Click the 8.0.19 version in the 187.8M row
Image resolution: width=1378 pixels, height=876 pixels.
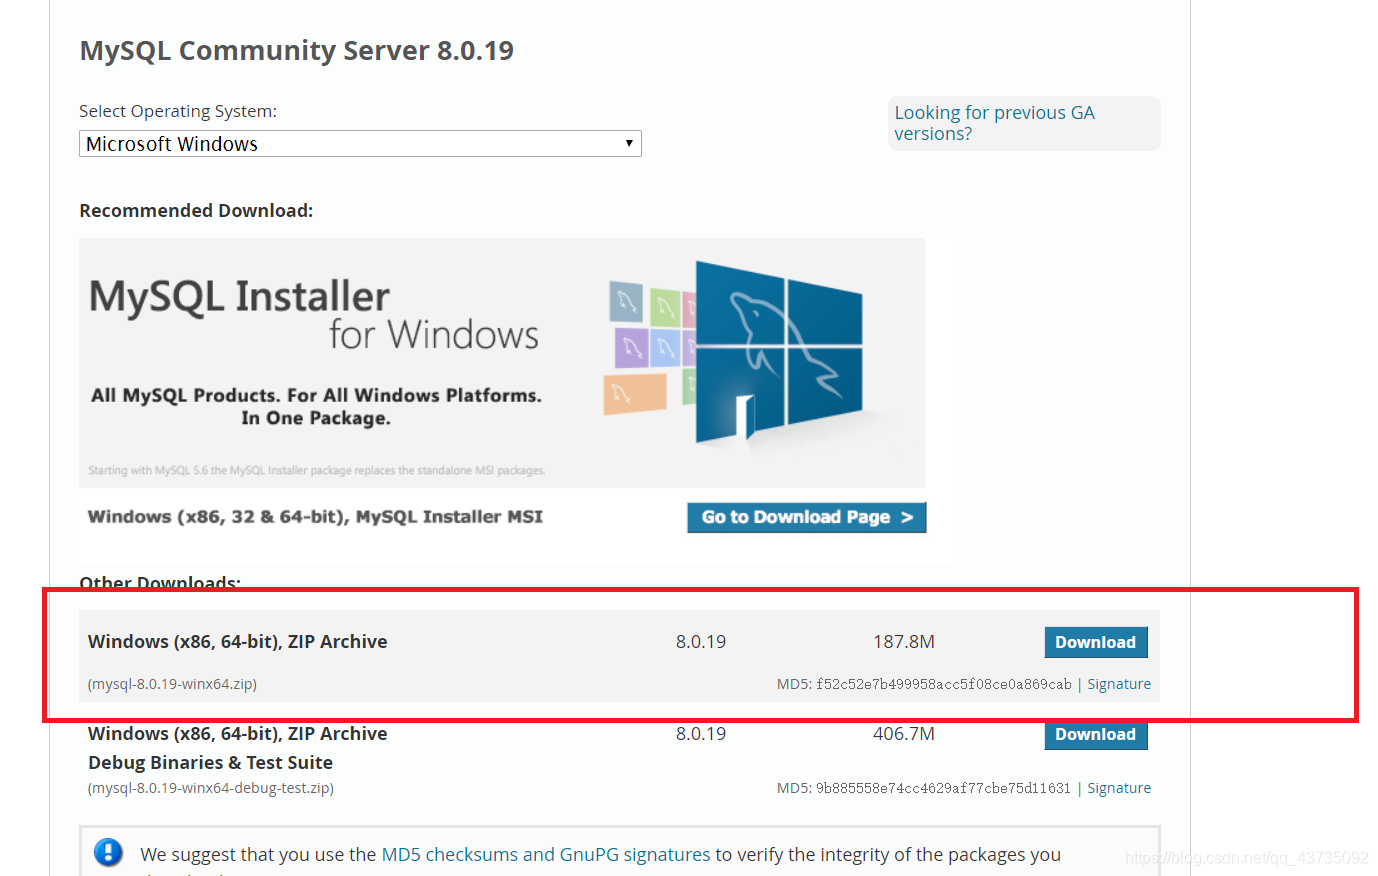pyautogui.click(x=701, y=641)
